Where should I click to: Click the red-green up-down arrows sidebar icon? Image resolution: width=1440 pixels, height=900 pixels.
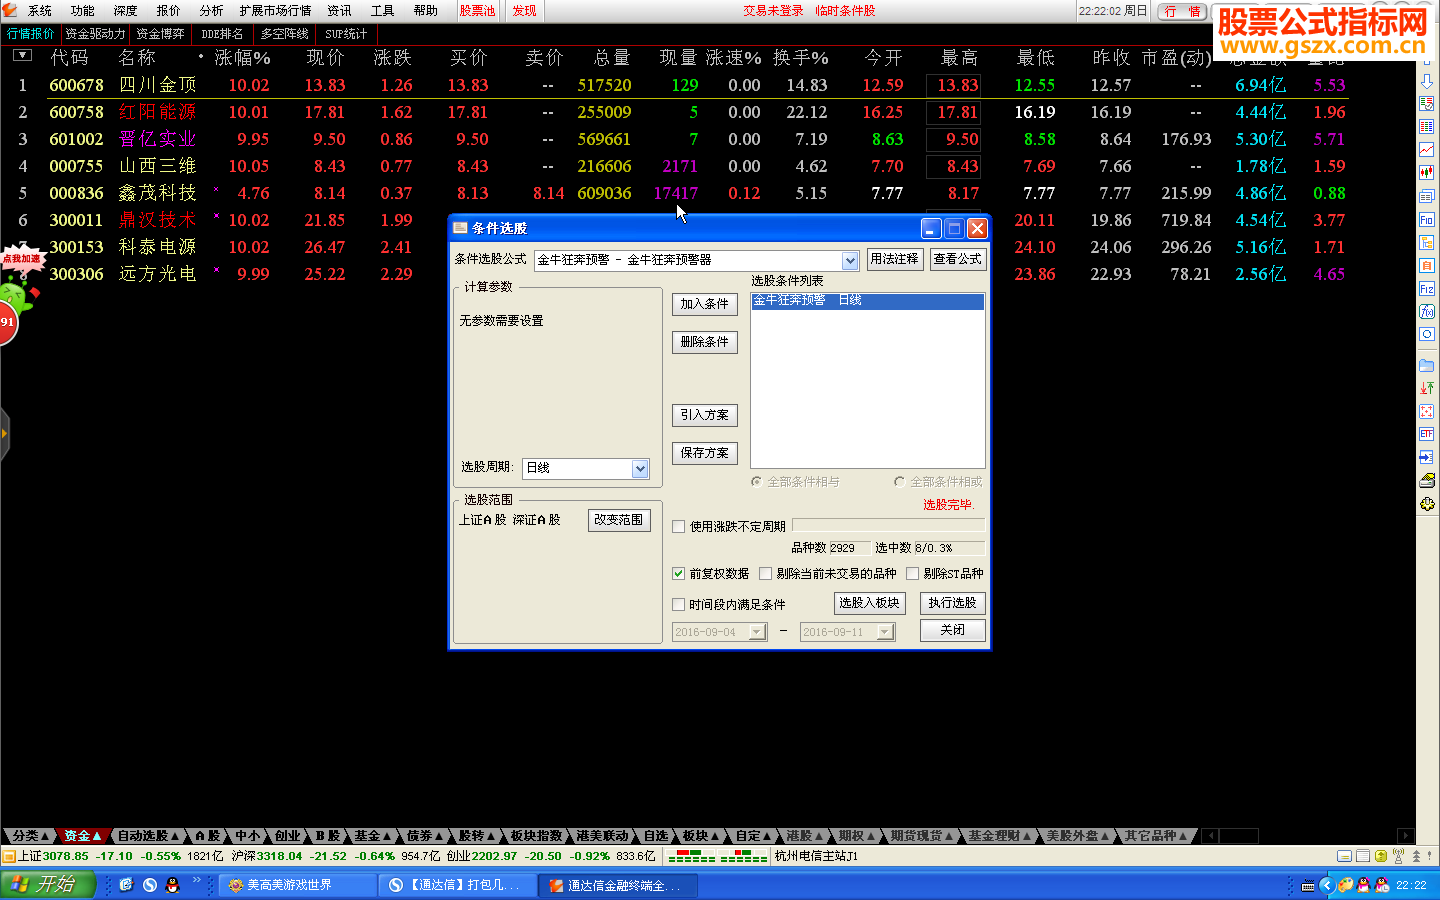click(1427, 388)
